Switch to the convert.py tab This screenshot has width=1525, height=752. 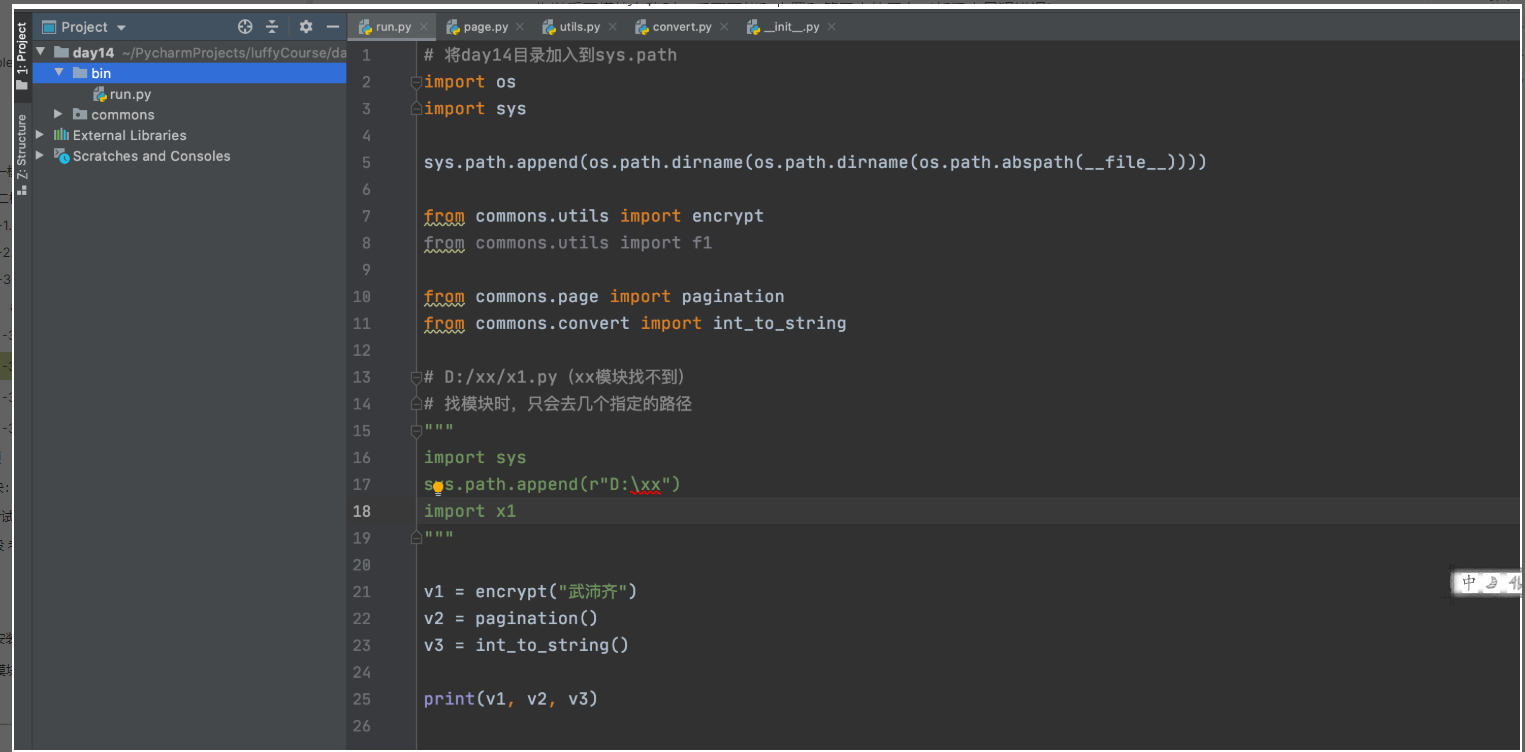coord(681,27)
